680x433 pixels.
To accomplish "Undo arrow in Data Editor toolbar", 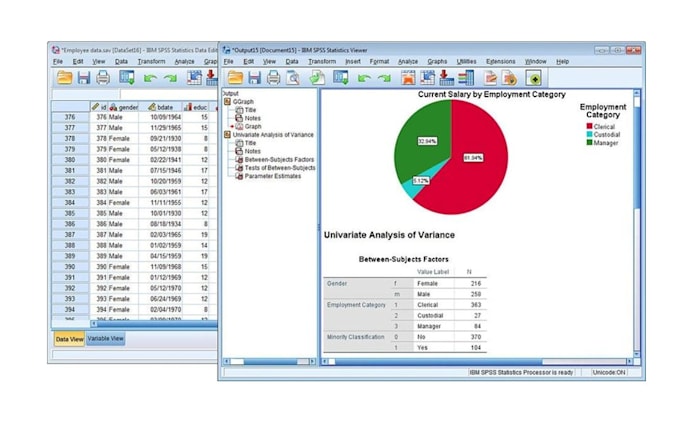I will tap(150, 78).
